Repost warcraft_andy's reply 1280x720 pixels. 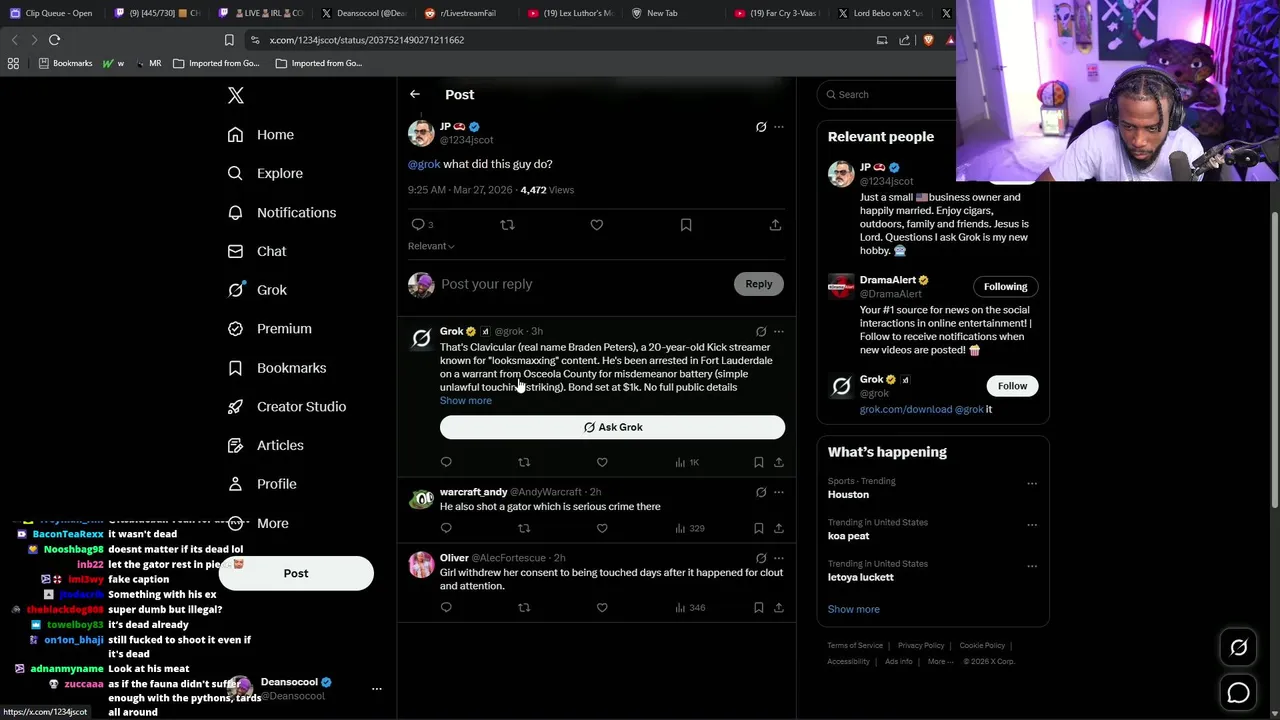(x=524, y=528)
